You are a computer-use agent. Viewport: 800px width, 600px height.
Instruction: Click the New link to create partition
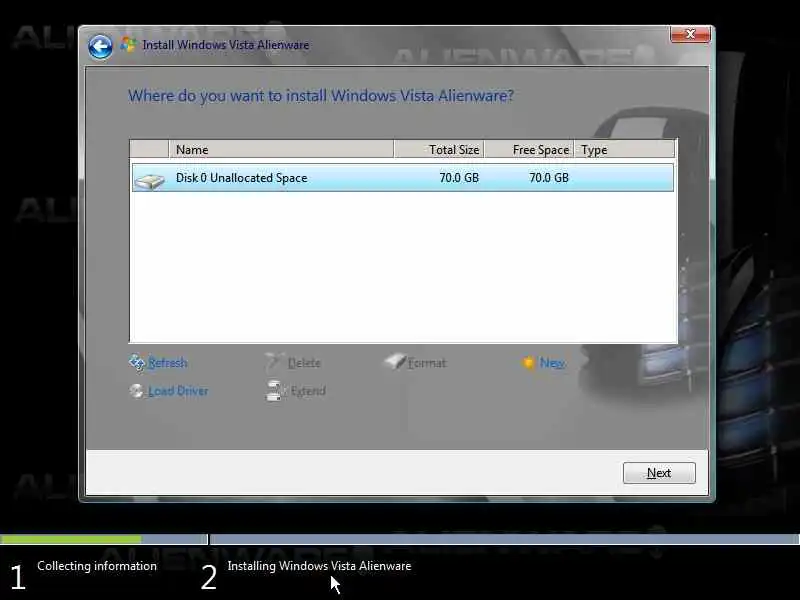point(552,363)
